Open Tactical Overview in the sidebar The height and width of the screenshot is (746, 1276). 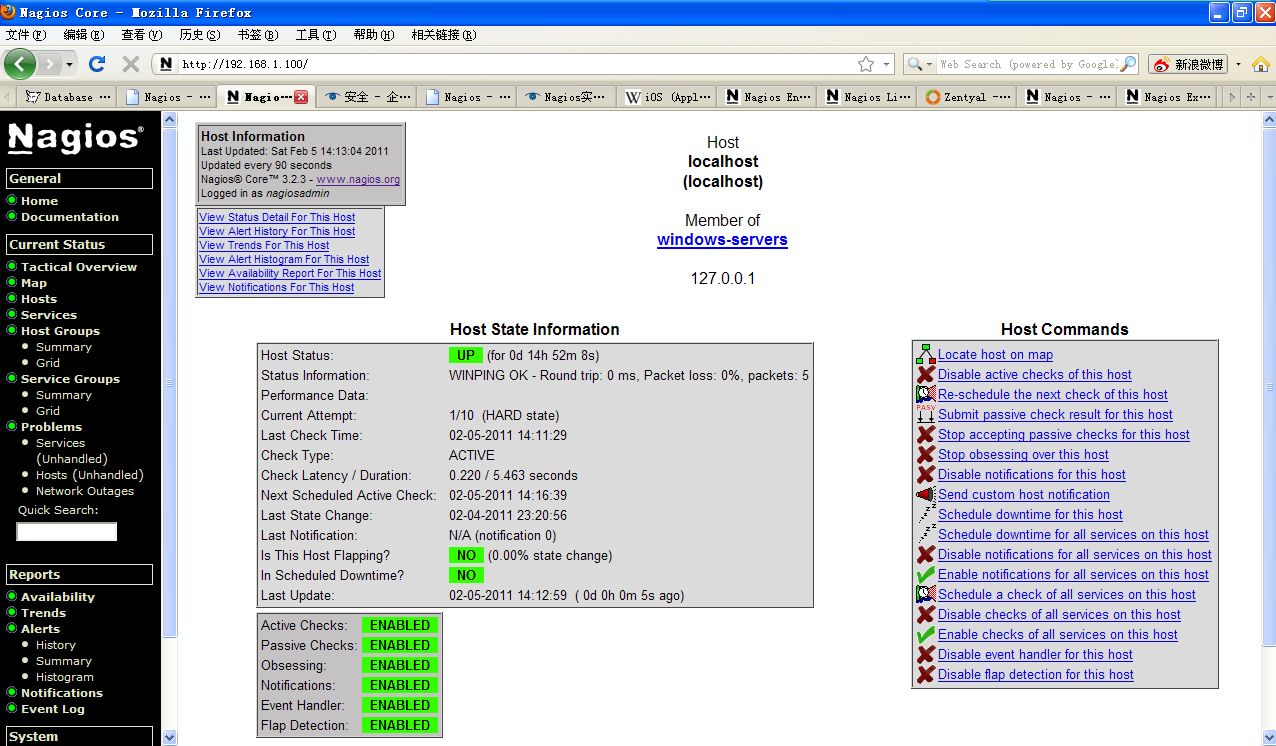[79, 267]
